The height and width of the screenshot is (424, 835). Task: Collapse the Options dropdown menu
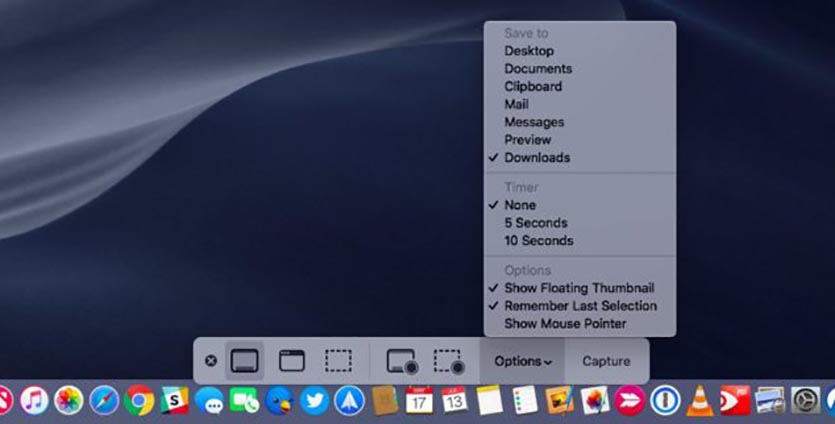tap(523, 361)
